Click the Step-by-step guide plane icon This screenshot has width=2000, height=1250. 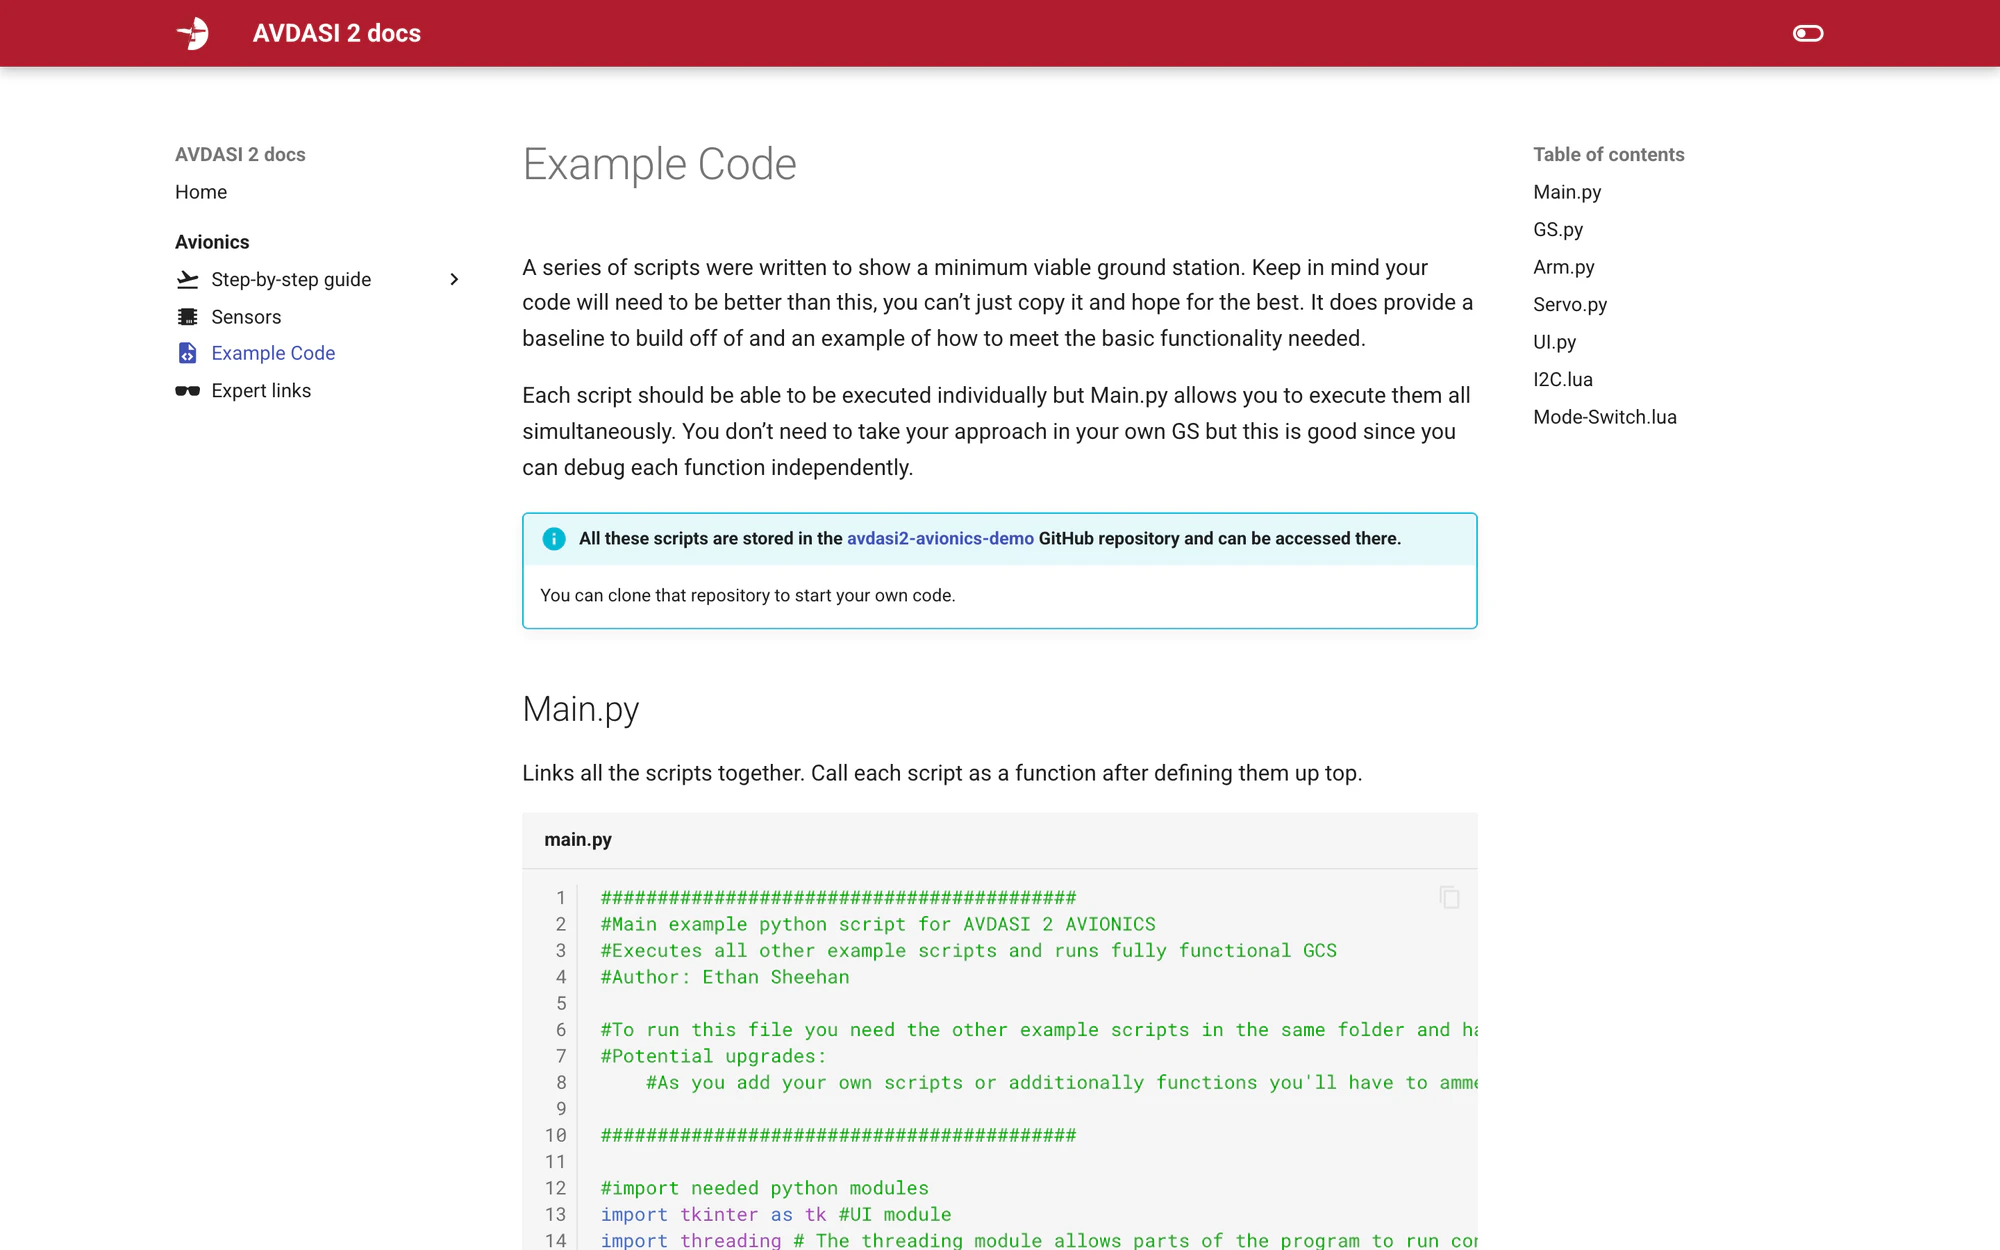click(x=187, y=279)
